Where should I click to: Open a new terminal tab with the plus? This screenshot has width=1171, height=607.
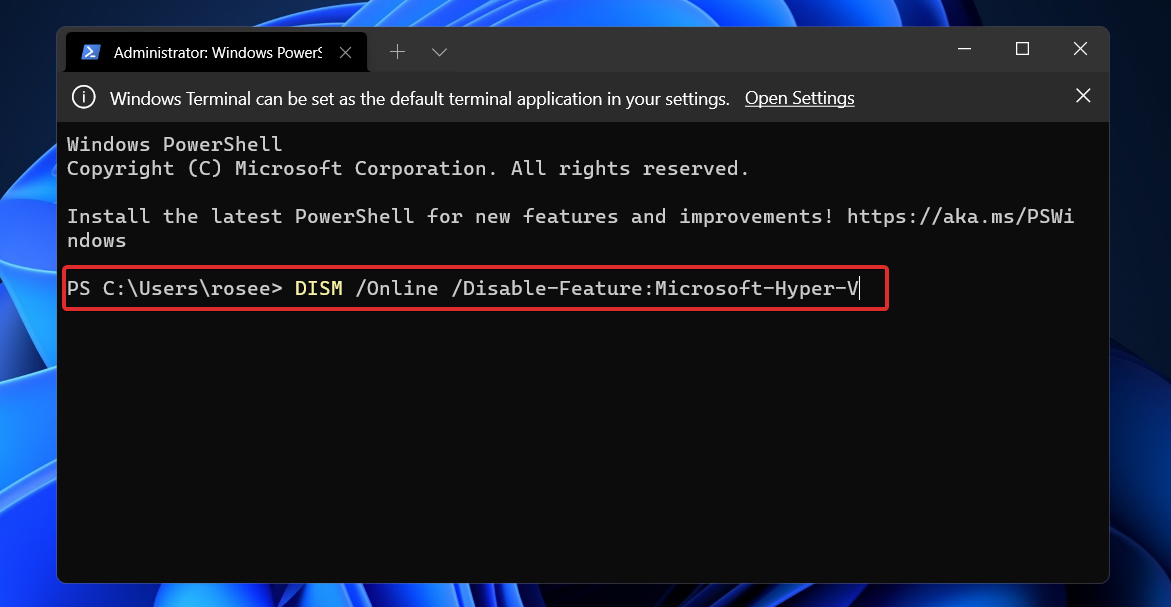(x=397, y=51)
